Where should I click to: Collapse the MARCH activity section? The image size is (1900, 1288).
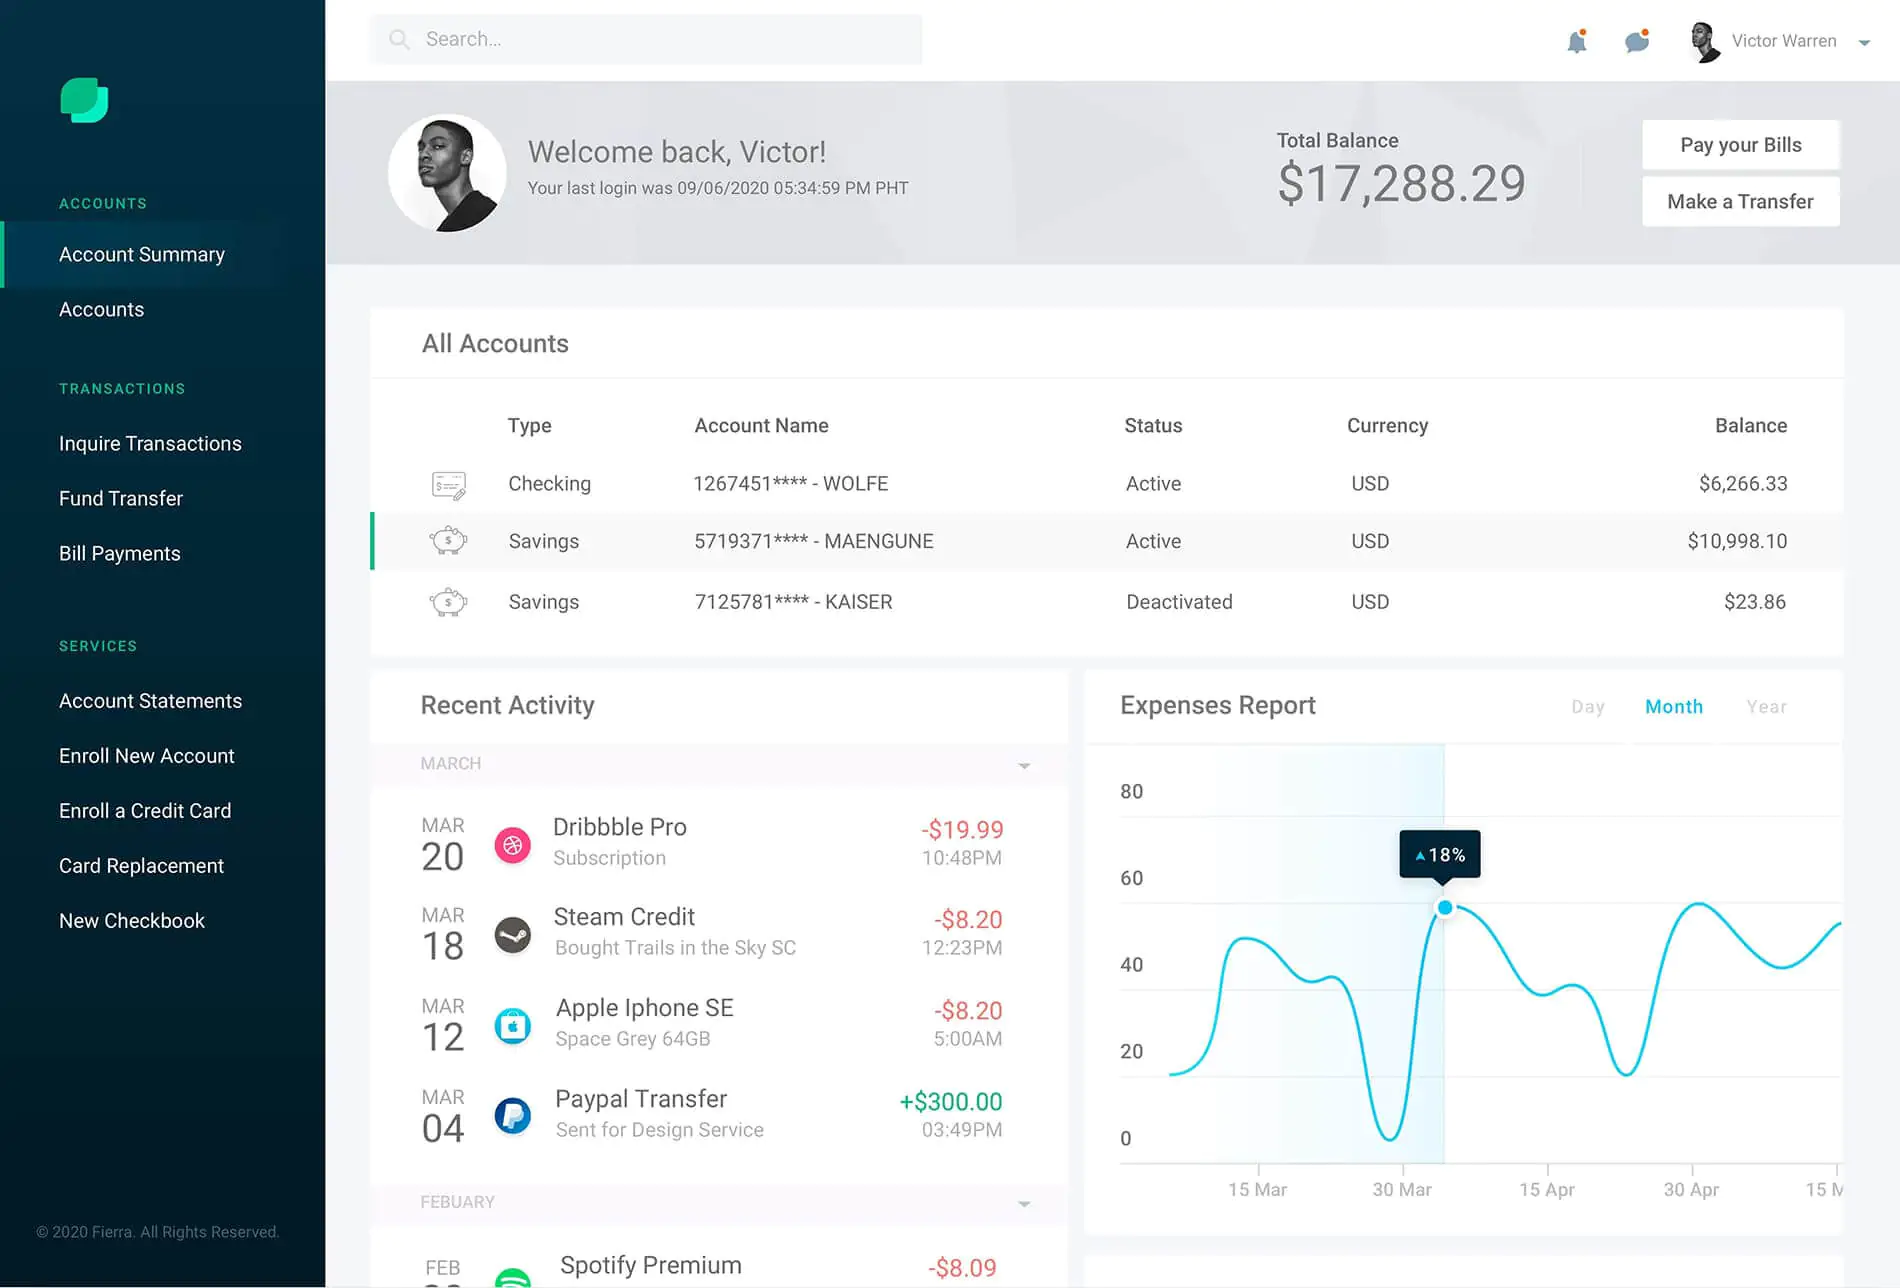[x=1024, y=766]
